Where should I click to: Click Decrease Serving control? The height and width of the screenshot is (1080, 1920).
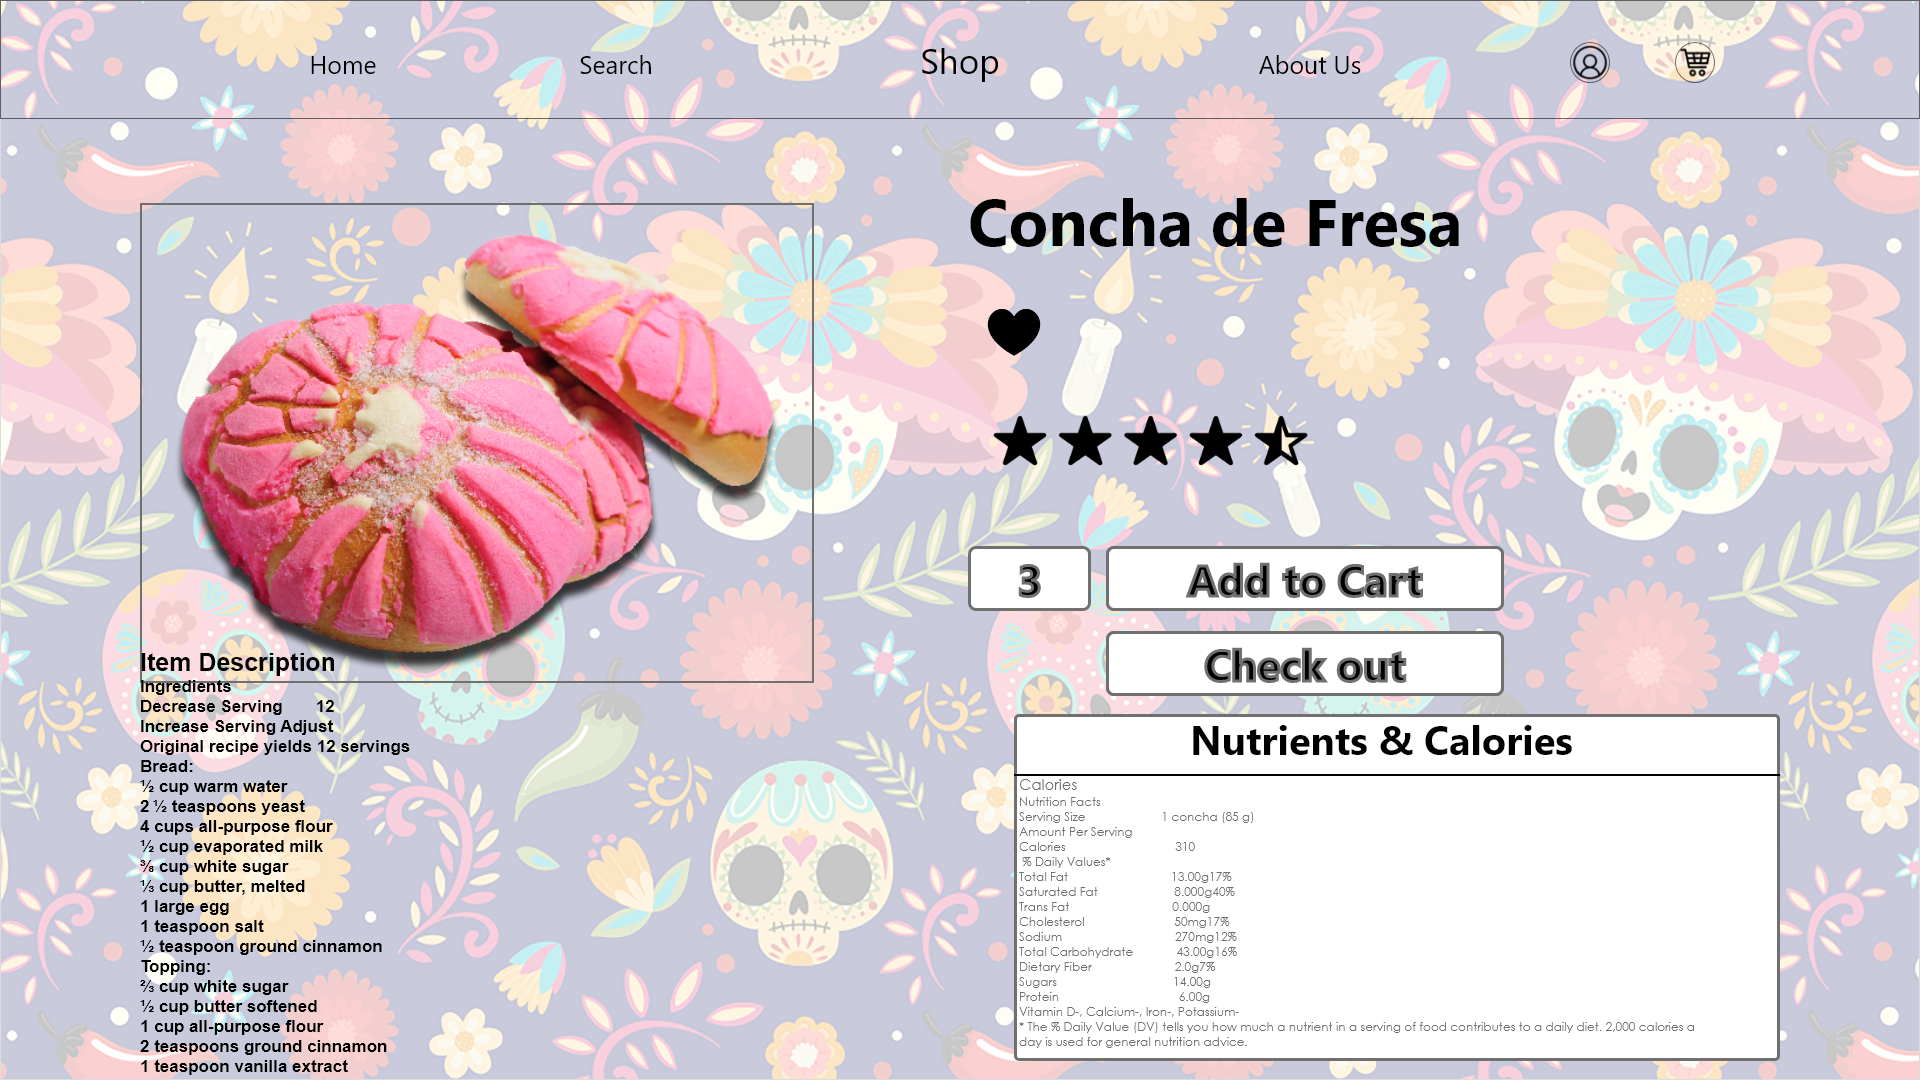(x=211, y=706)
